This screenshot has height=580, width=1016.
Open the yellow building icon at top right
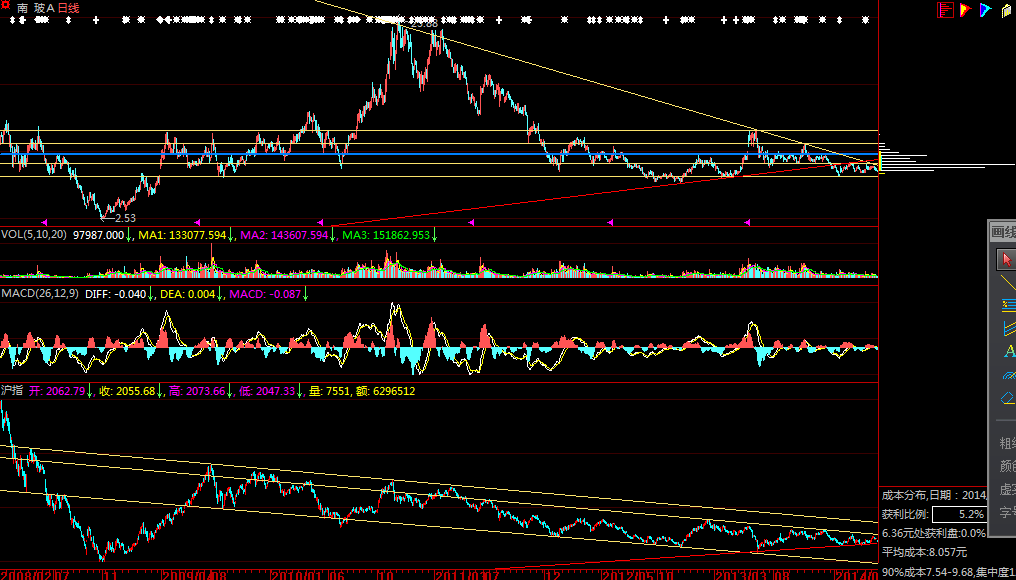coord(1006,10)
